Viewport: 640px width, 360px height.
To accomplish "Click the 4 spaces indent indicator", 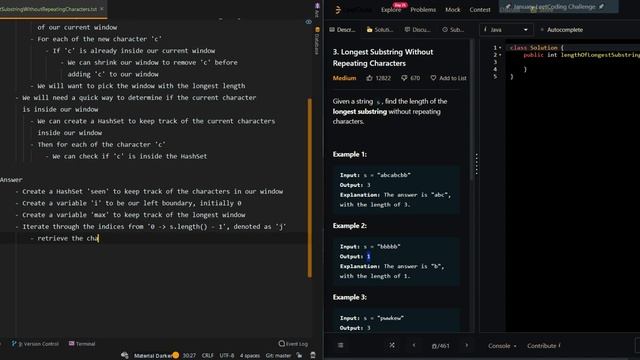I will [250, 356].
